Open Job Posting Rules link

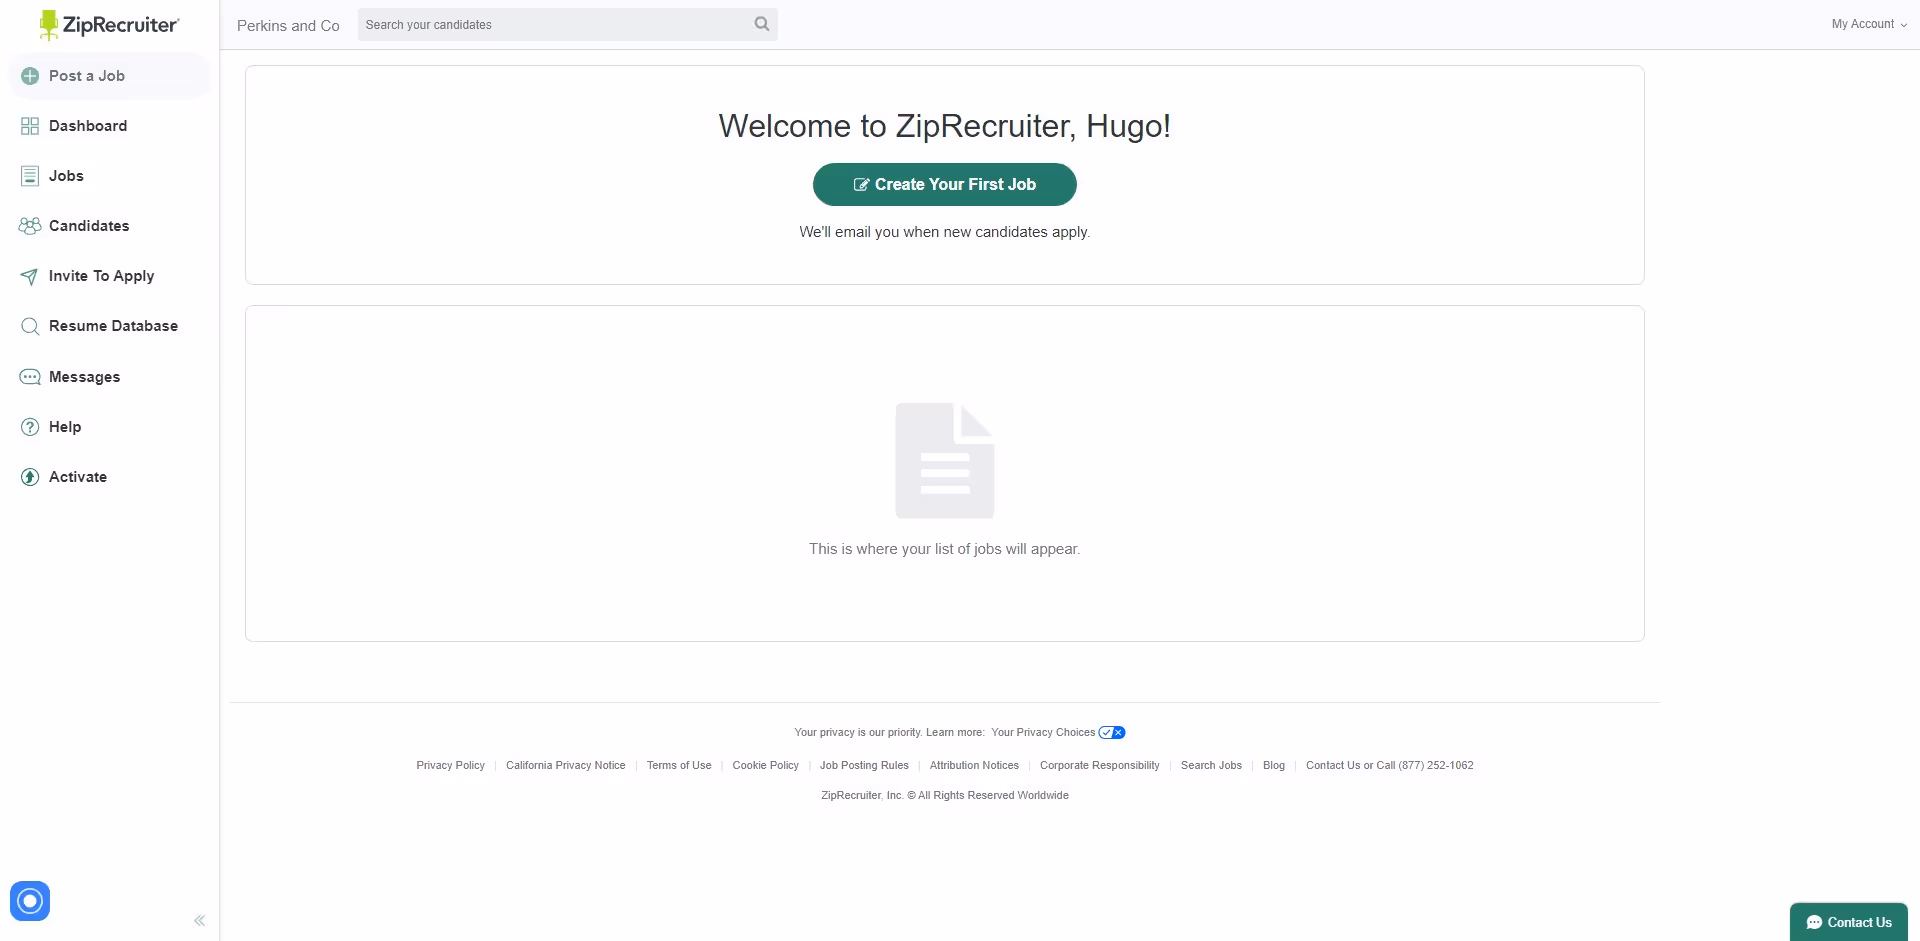point(864,766)
